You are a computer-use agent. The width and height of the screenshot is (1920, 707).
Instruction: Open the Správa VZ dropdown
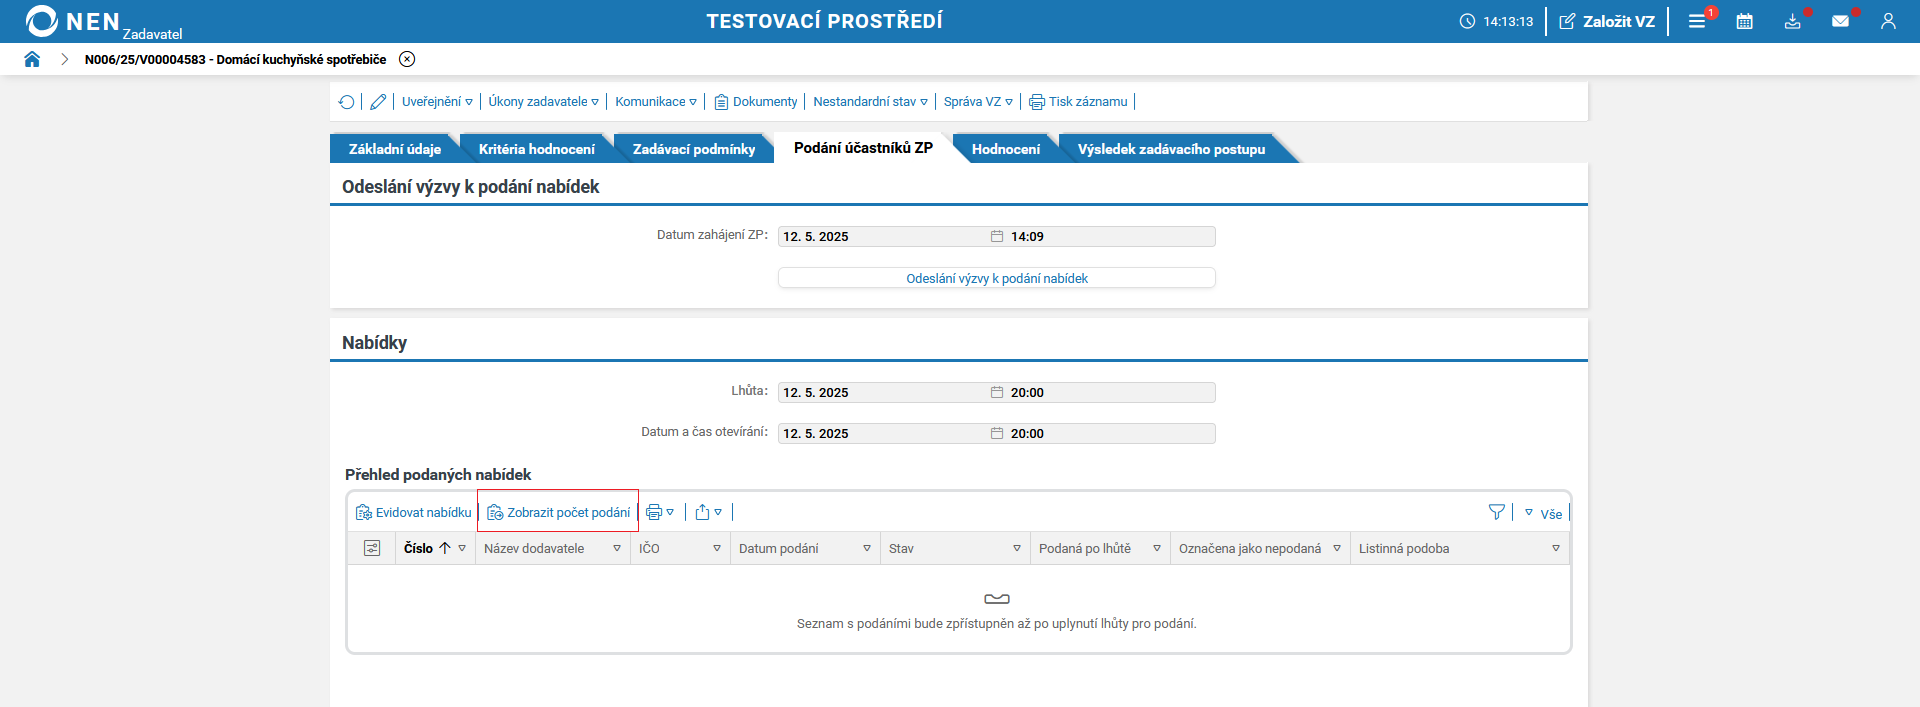tap(978, 102)
